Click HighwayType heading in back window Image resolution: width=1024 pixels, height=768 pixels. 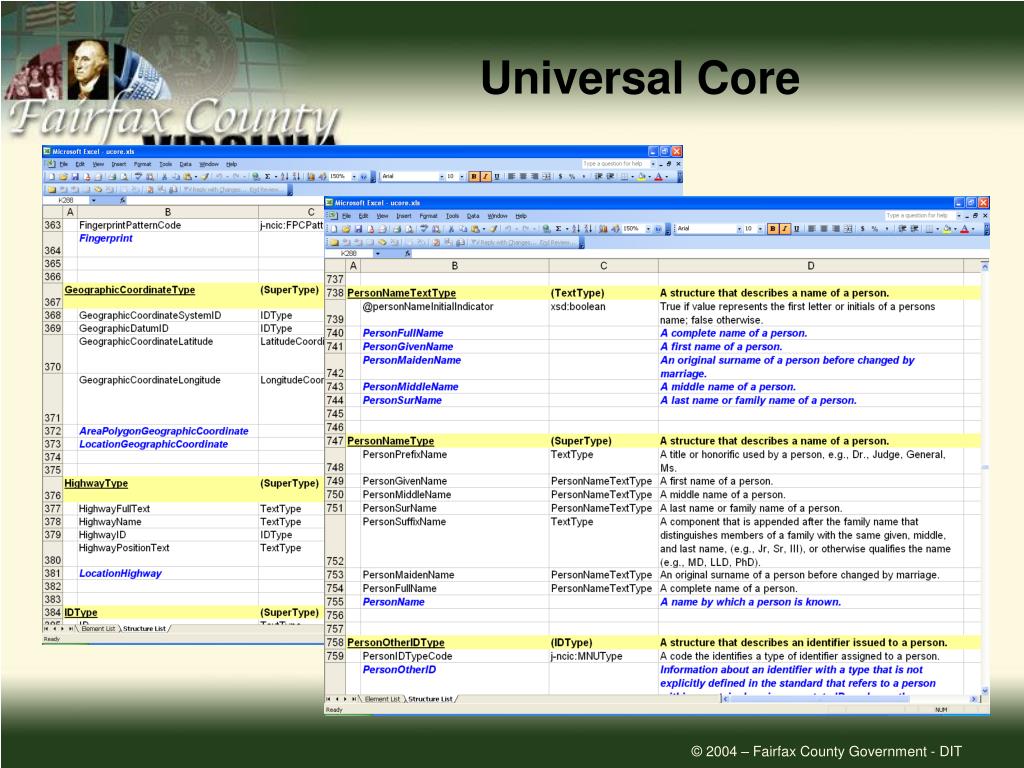pyautogui.click(x=96, y=483)
